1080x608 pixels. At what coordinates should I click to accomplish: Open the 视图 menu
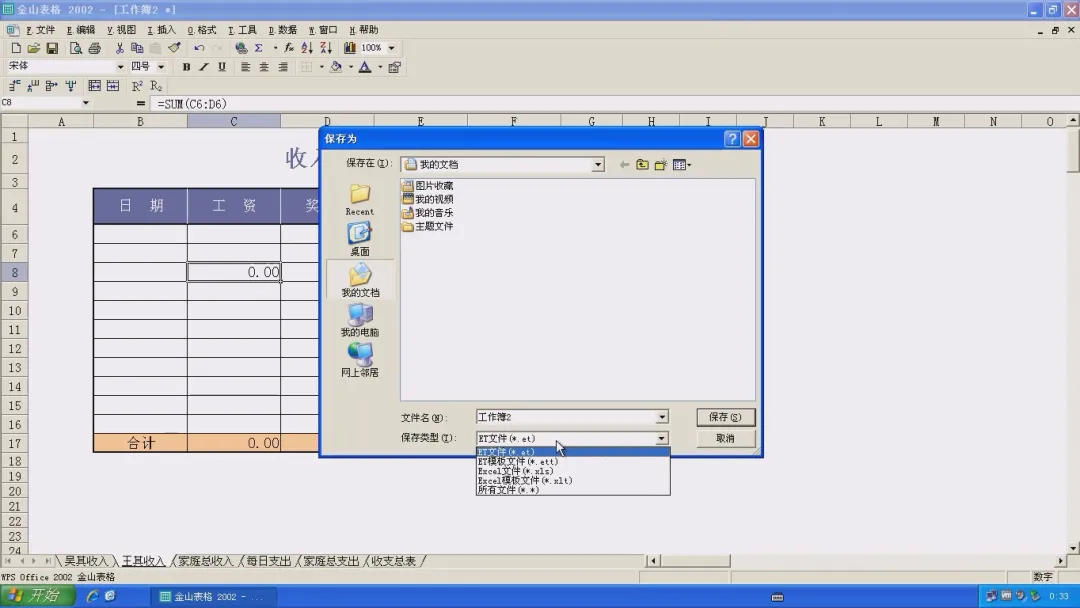(x=122, y=30)
